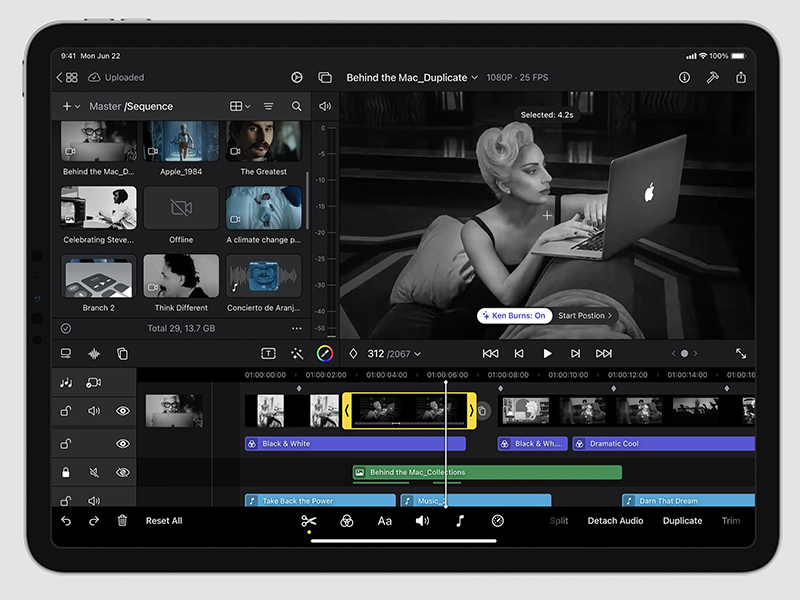Open the media sort filter icon

tap(268, 106)
